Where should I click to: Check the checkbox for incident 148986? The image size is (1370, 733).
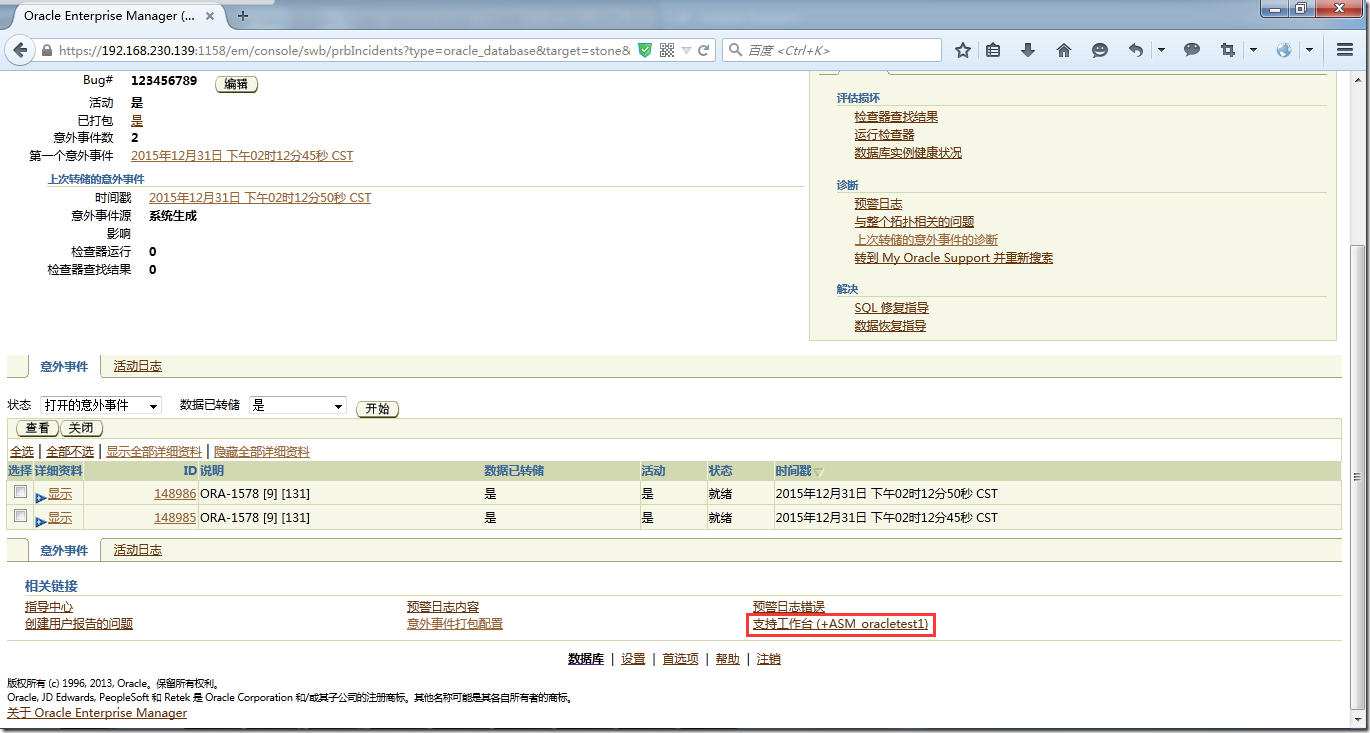tap(20, 492)
